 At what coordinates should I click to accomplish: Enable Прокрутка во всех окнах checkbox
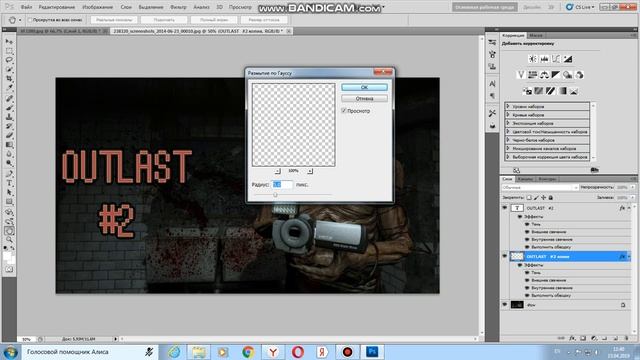(x=30, y=20)
